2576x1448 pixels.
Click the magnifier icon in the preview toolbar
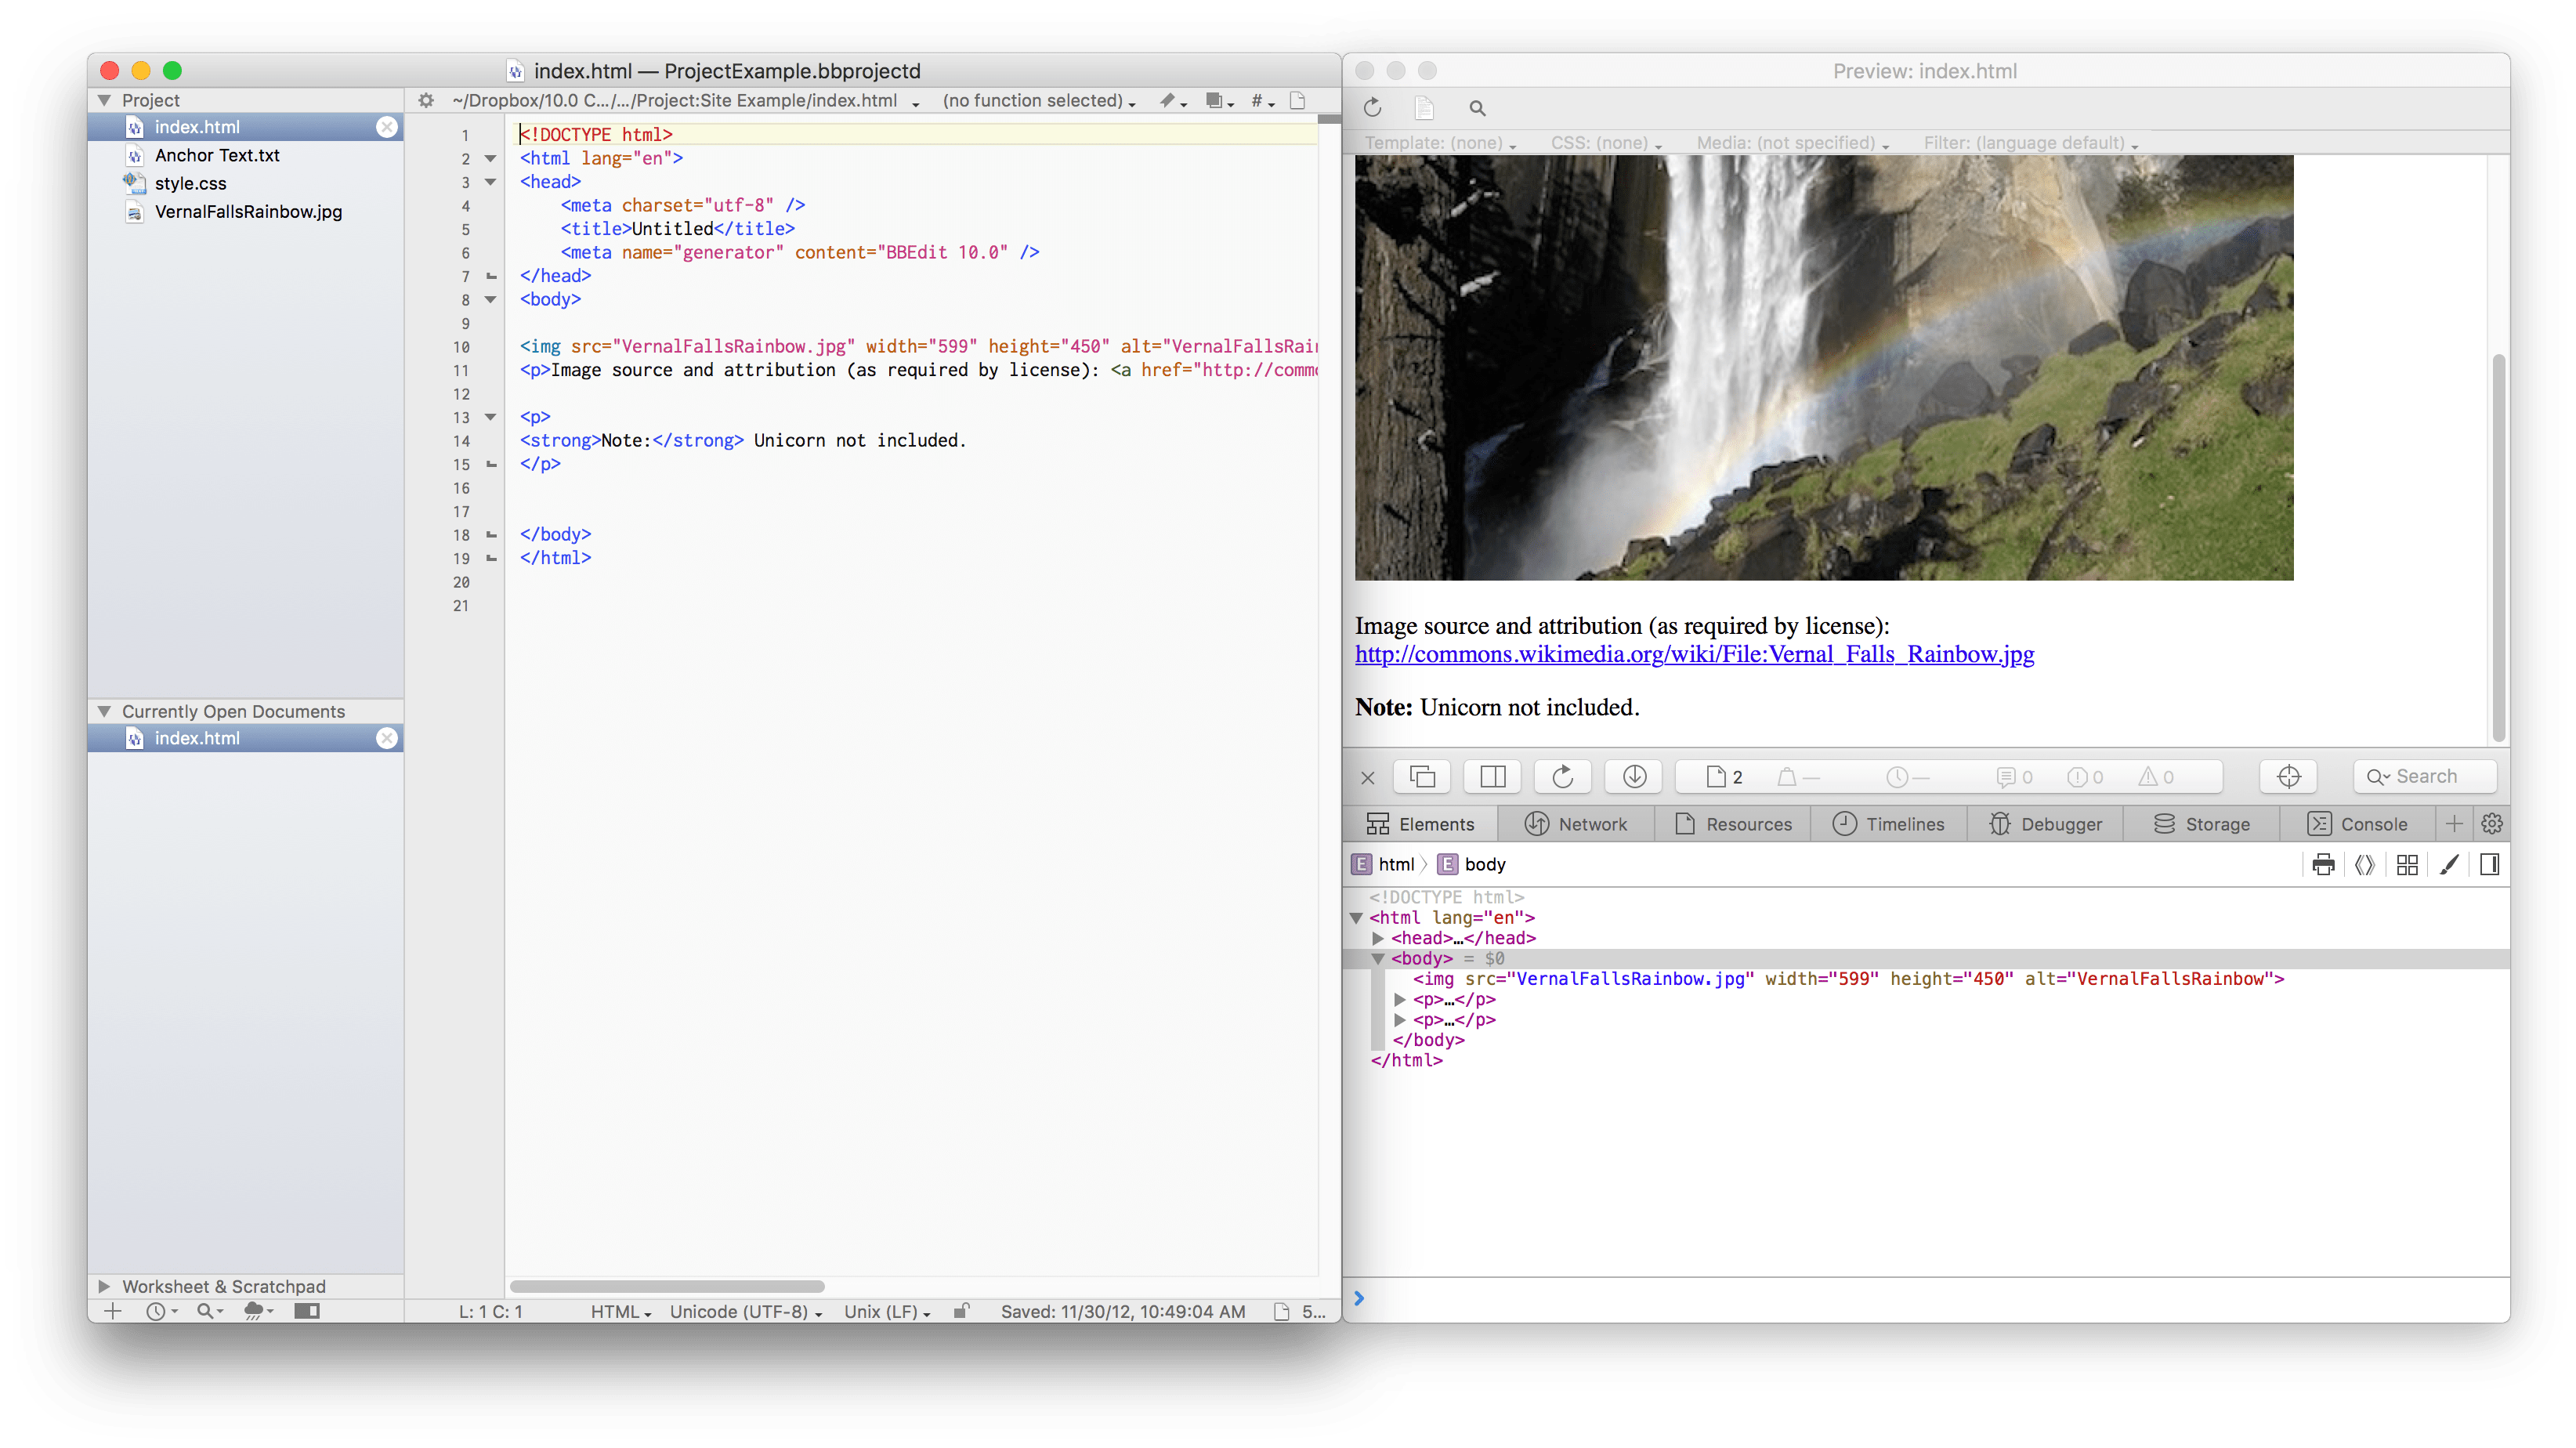1477,108
